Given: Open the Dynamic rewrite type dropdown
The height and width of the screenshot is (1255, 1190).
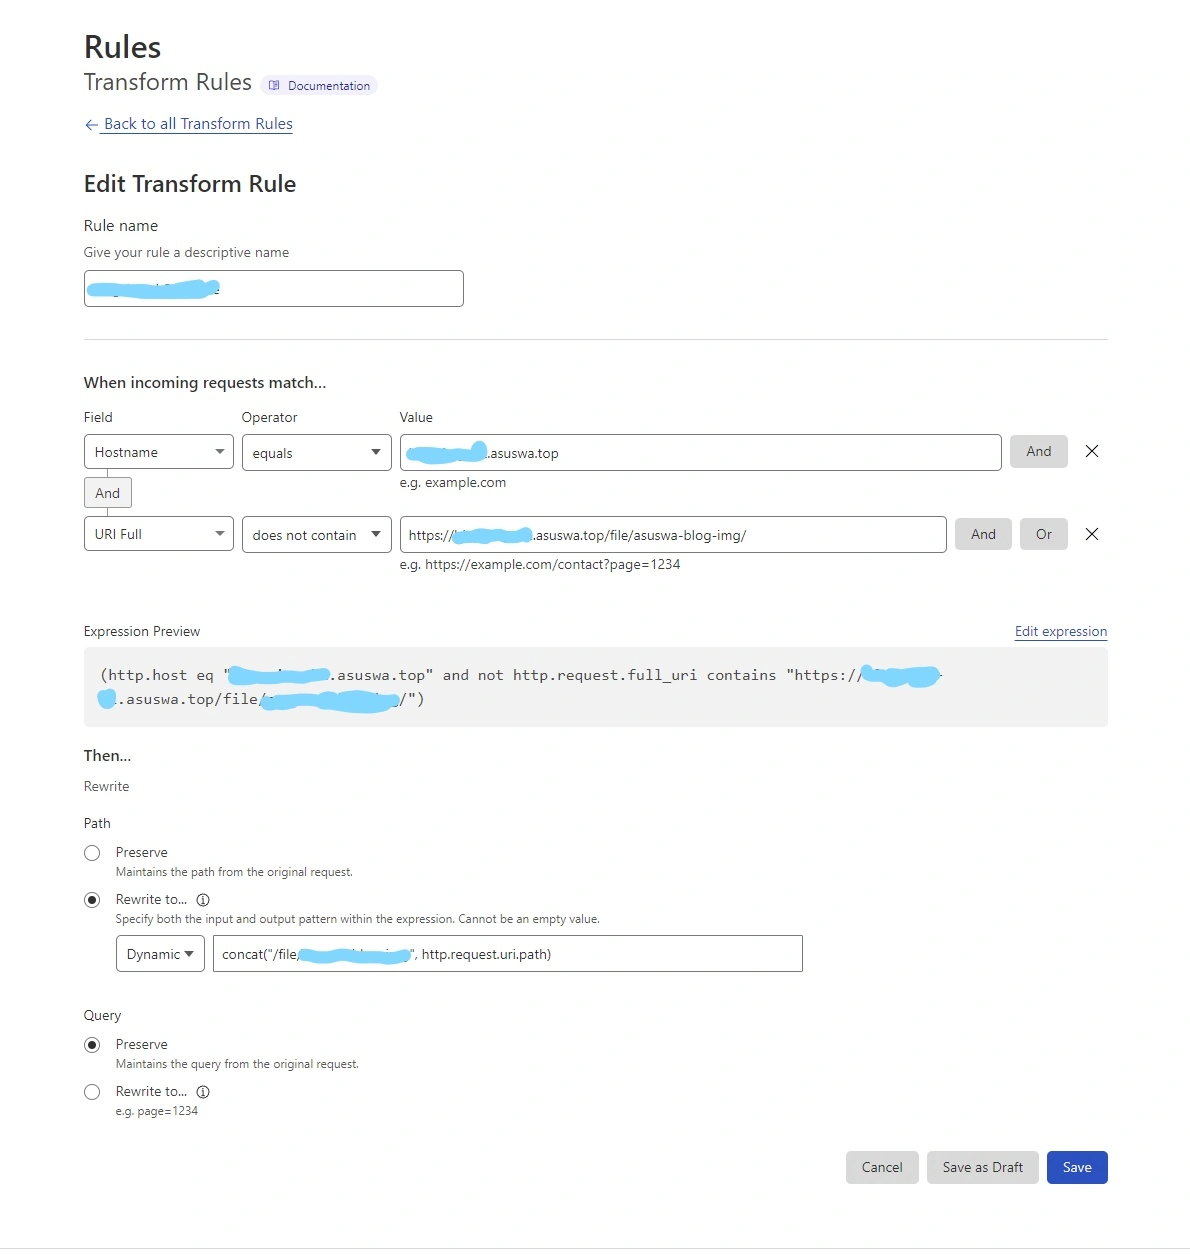Looking at the screenshot, I should pyautogui.click(x=160, y=954).
